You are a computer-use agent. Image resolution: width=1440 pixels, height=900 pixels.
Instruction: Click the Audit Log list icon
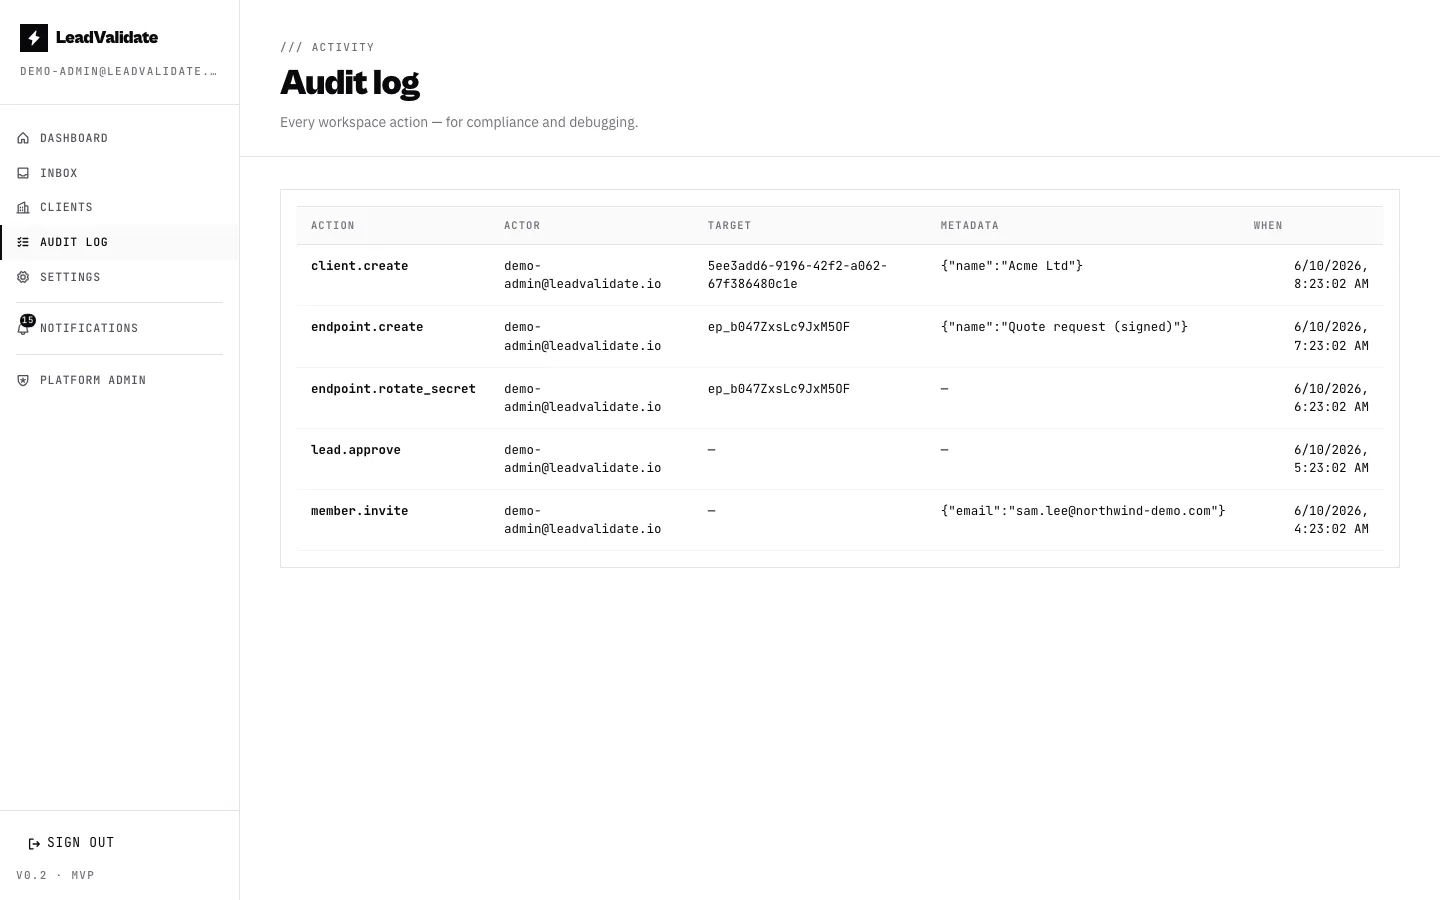click(x=23, y=242)
